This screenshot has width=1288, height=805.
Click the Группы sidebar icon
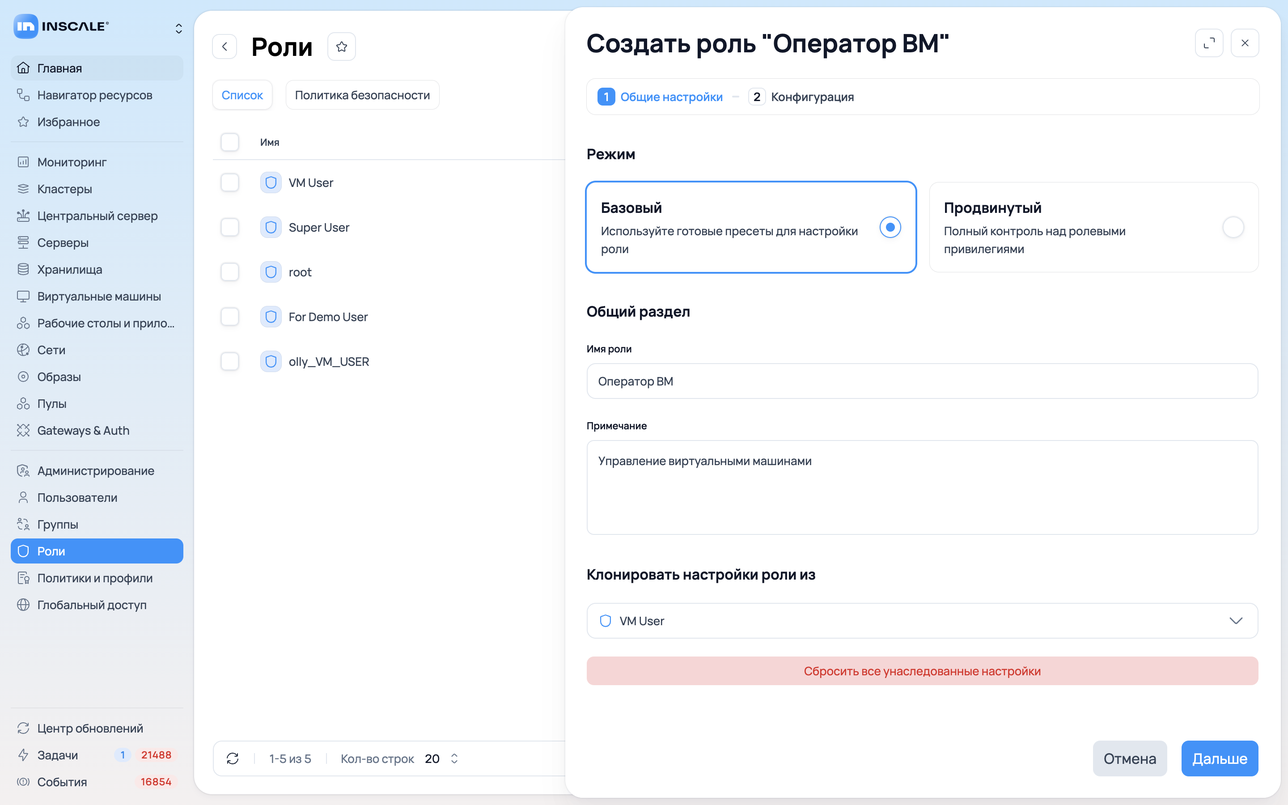24,525
